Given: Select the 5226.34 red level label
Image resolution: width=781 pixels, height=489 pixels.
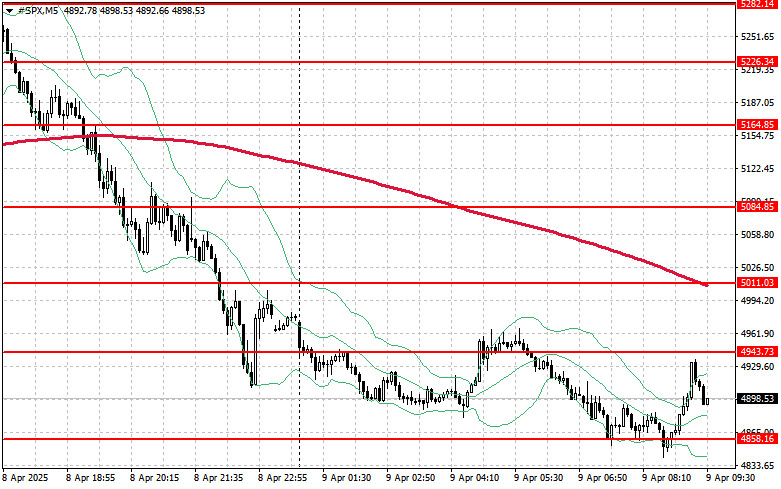Looking at the screenshot, I should pos(758,62).
